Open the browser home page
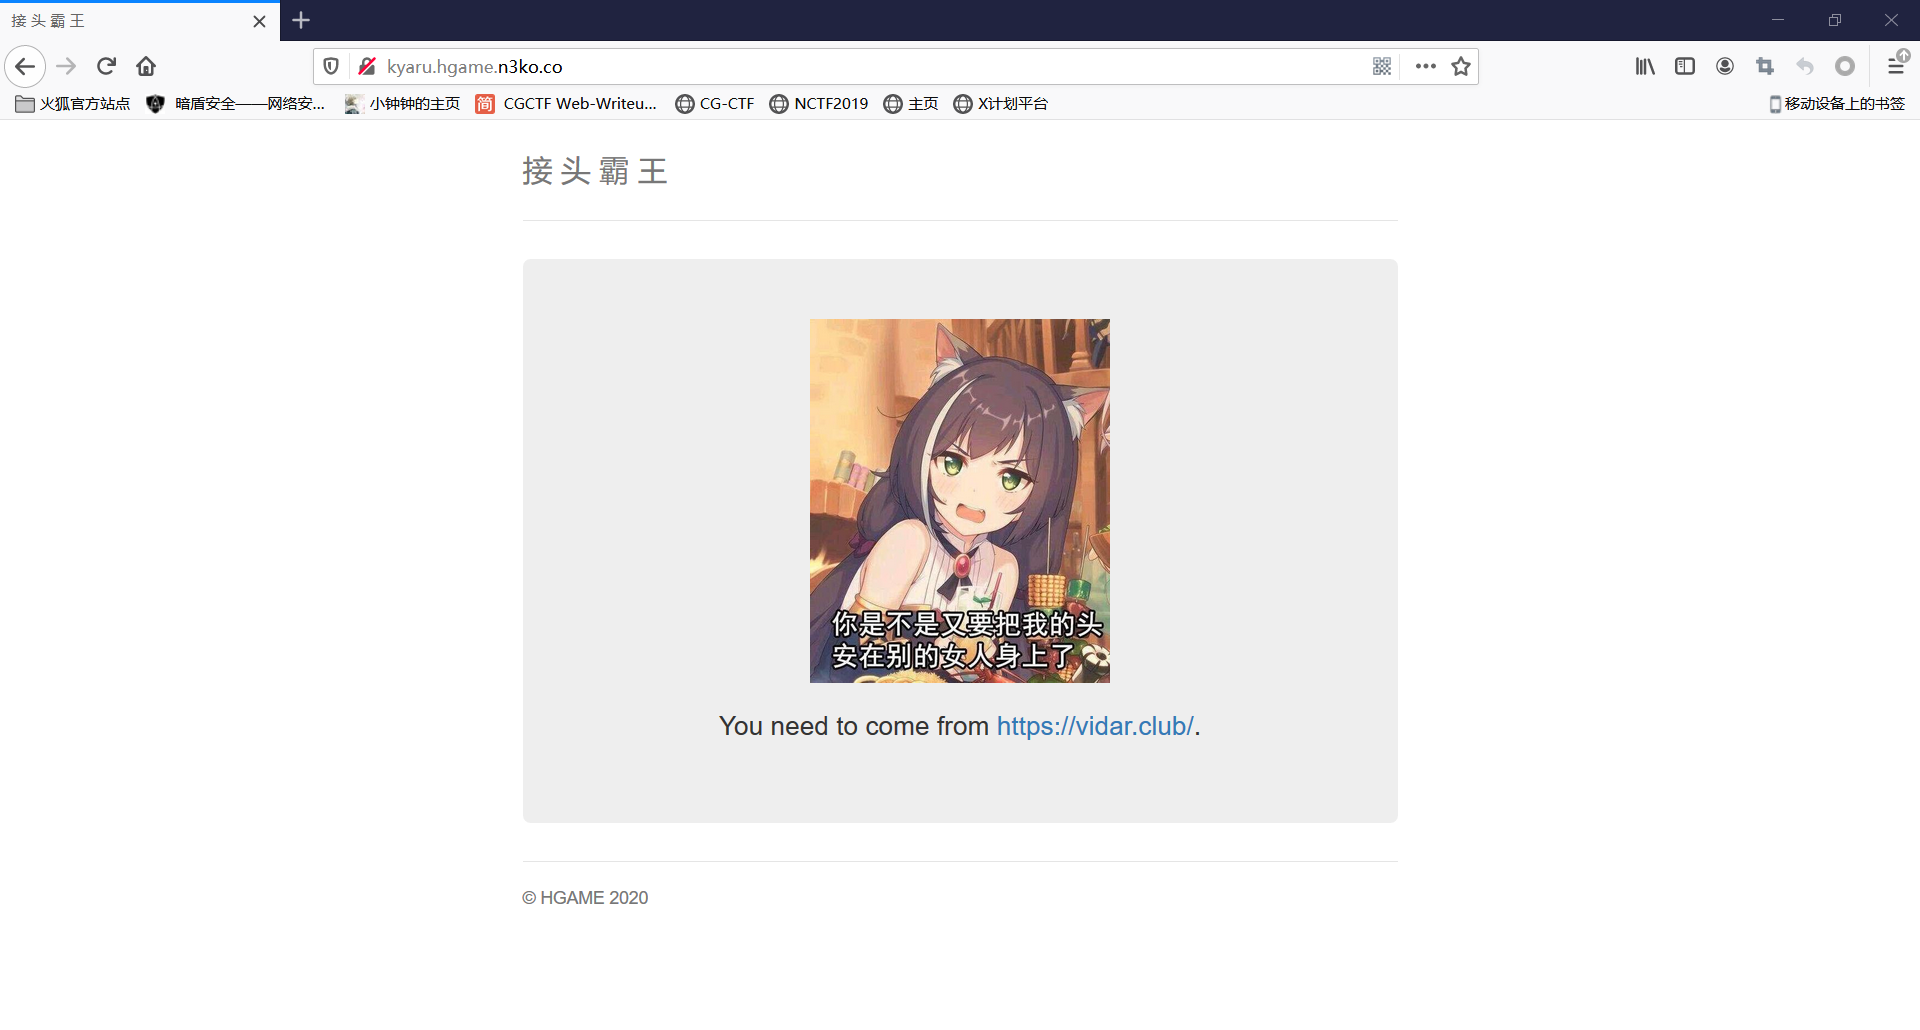This screenshot has width=1920, height=1030. tap(146, 66)
